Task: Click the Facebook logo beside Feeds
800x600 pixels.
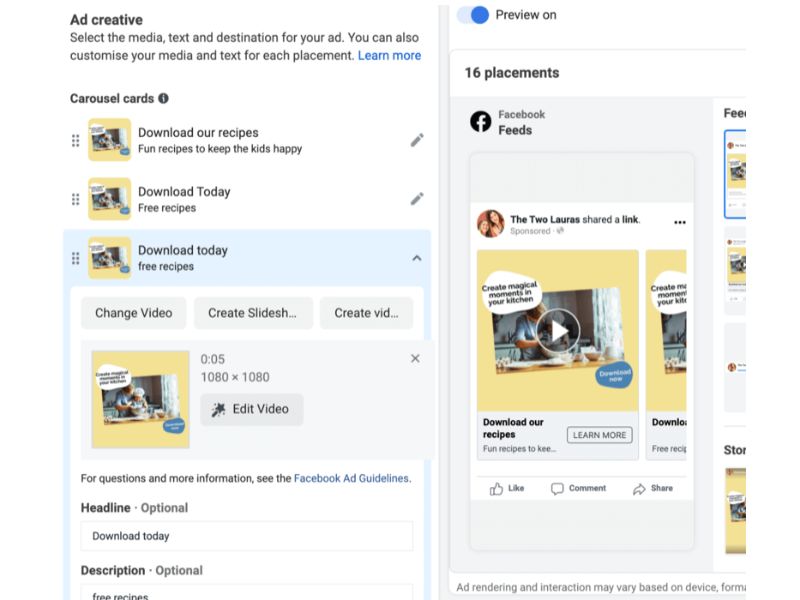Action: coord(481,122)
